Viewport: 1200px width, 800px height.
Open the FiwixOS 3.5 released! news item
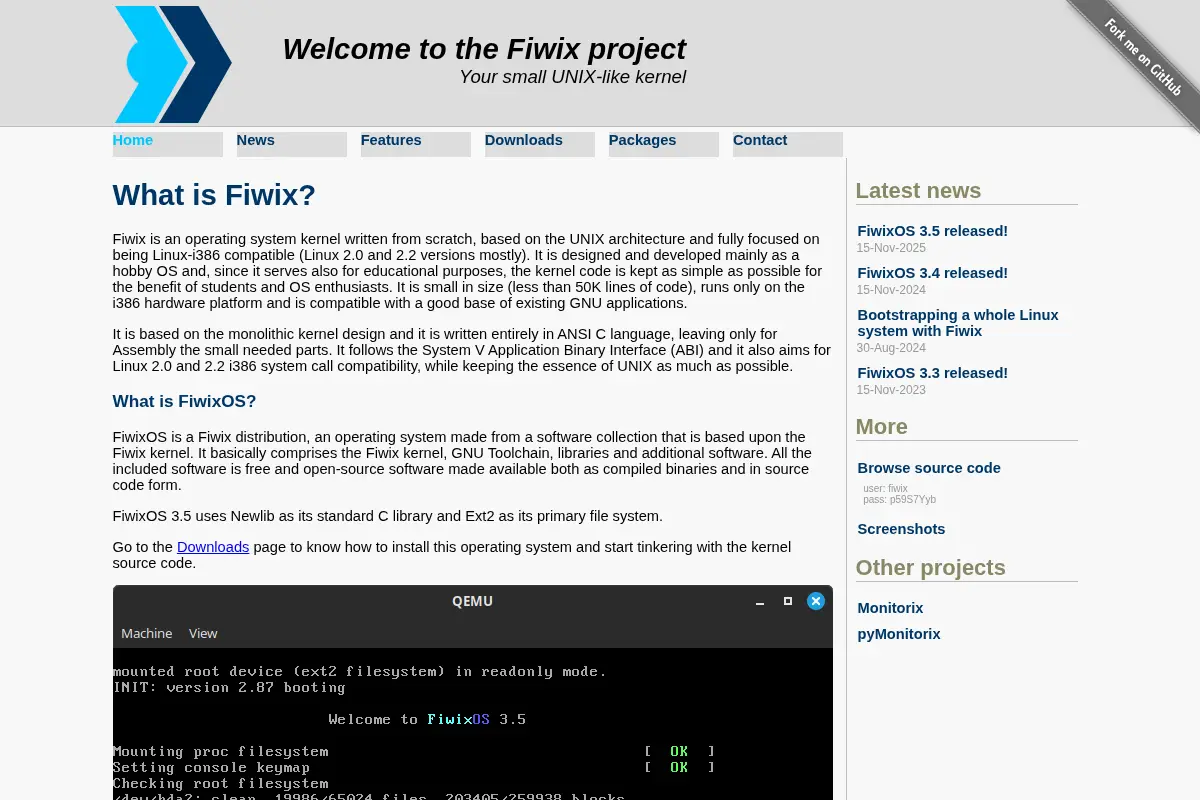click(x=932, y=231)
